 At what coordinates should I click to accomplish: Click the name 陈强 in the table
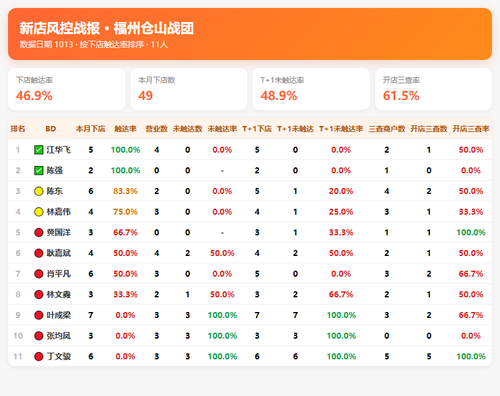(x=55, y=171)
